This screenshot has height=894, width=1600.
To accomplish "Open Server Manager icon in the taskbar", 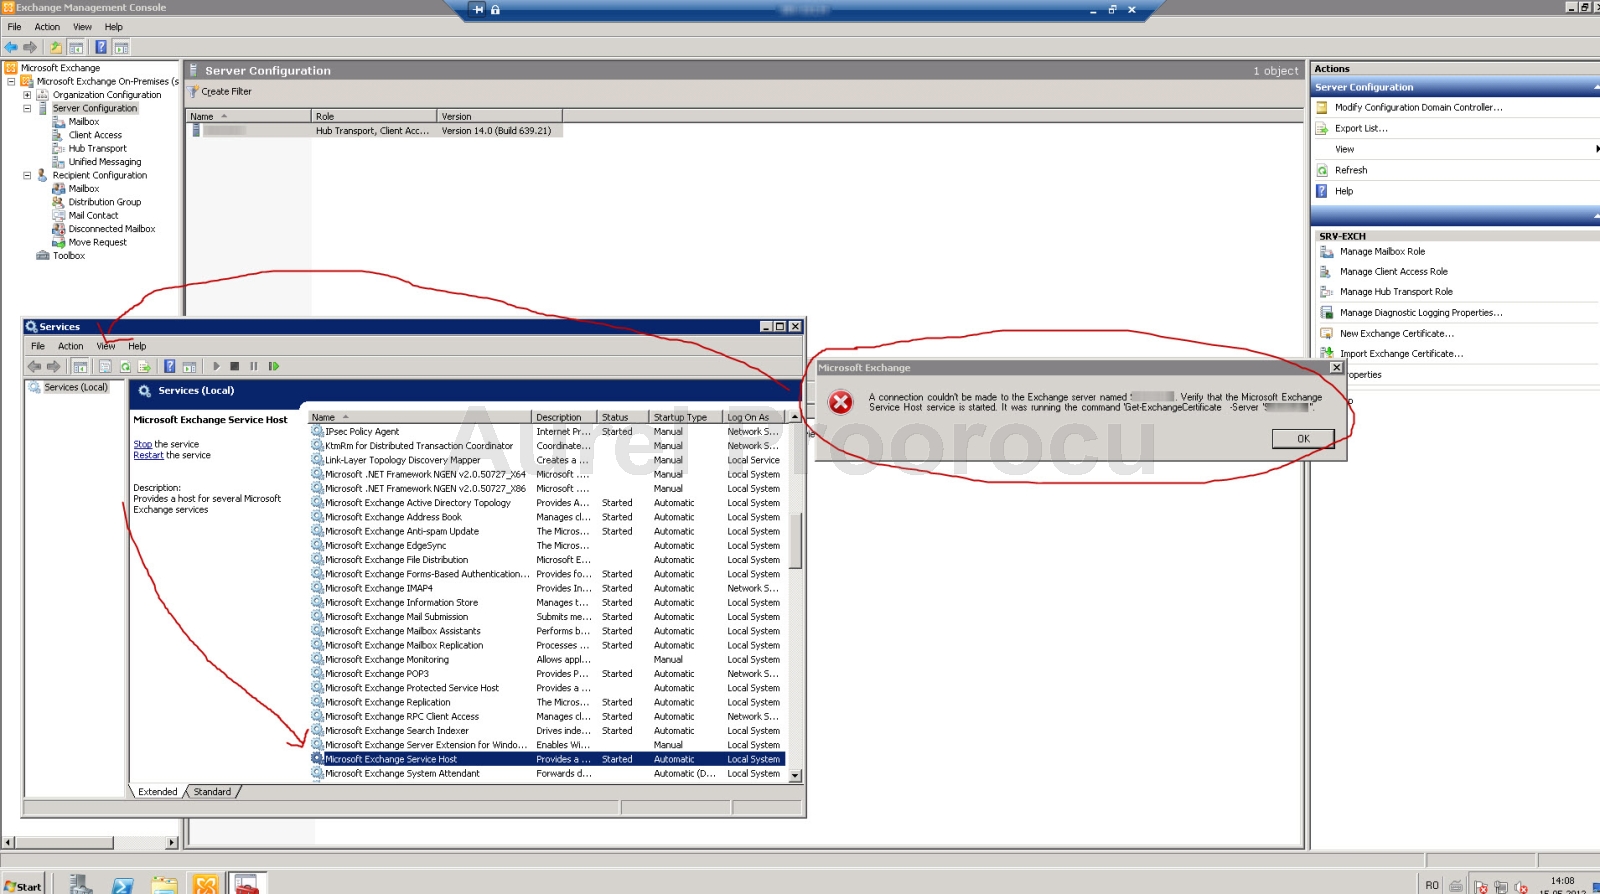I will coord(80,885).
